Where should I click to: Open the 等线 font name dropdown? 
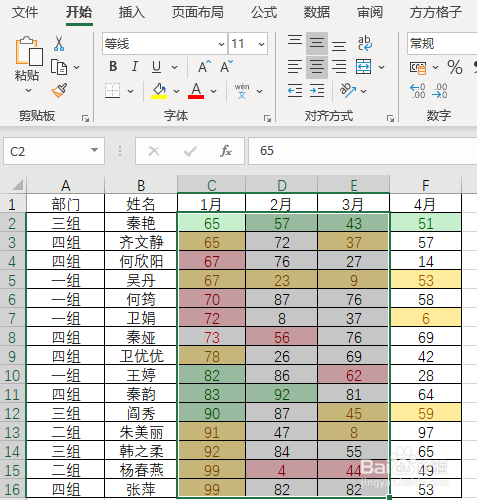[x=221, y=44]
